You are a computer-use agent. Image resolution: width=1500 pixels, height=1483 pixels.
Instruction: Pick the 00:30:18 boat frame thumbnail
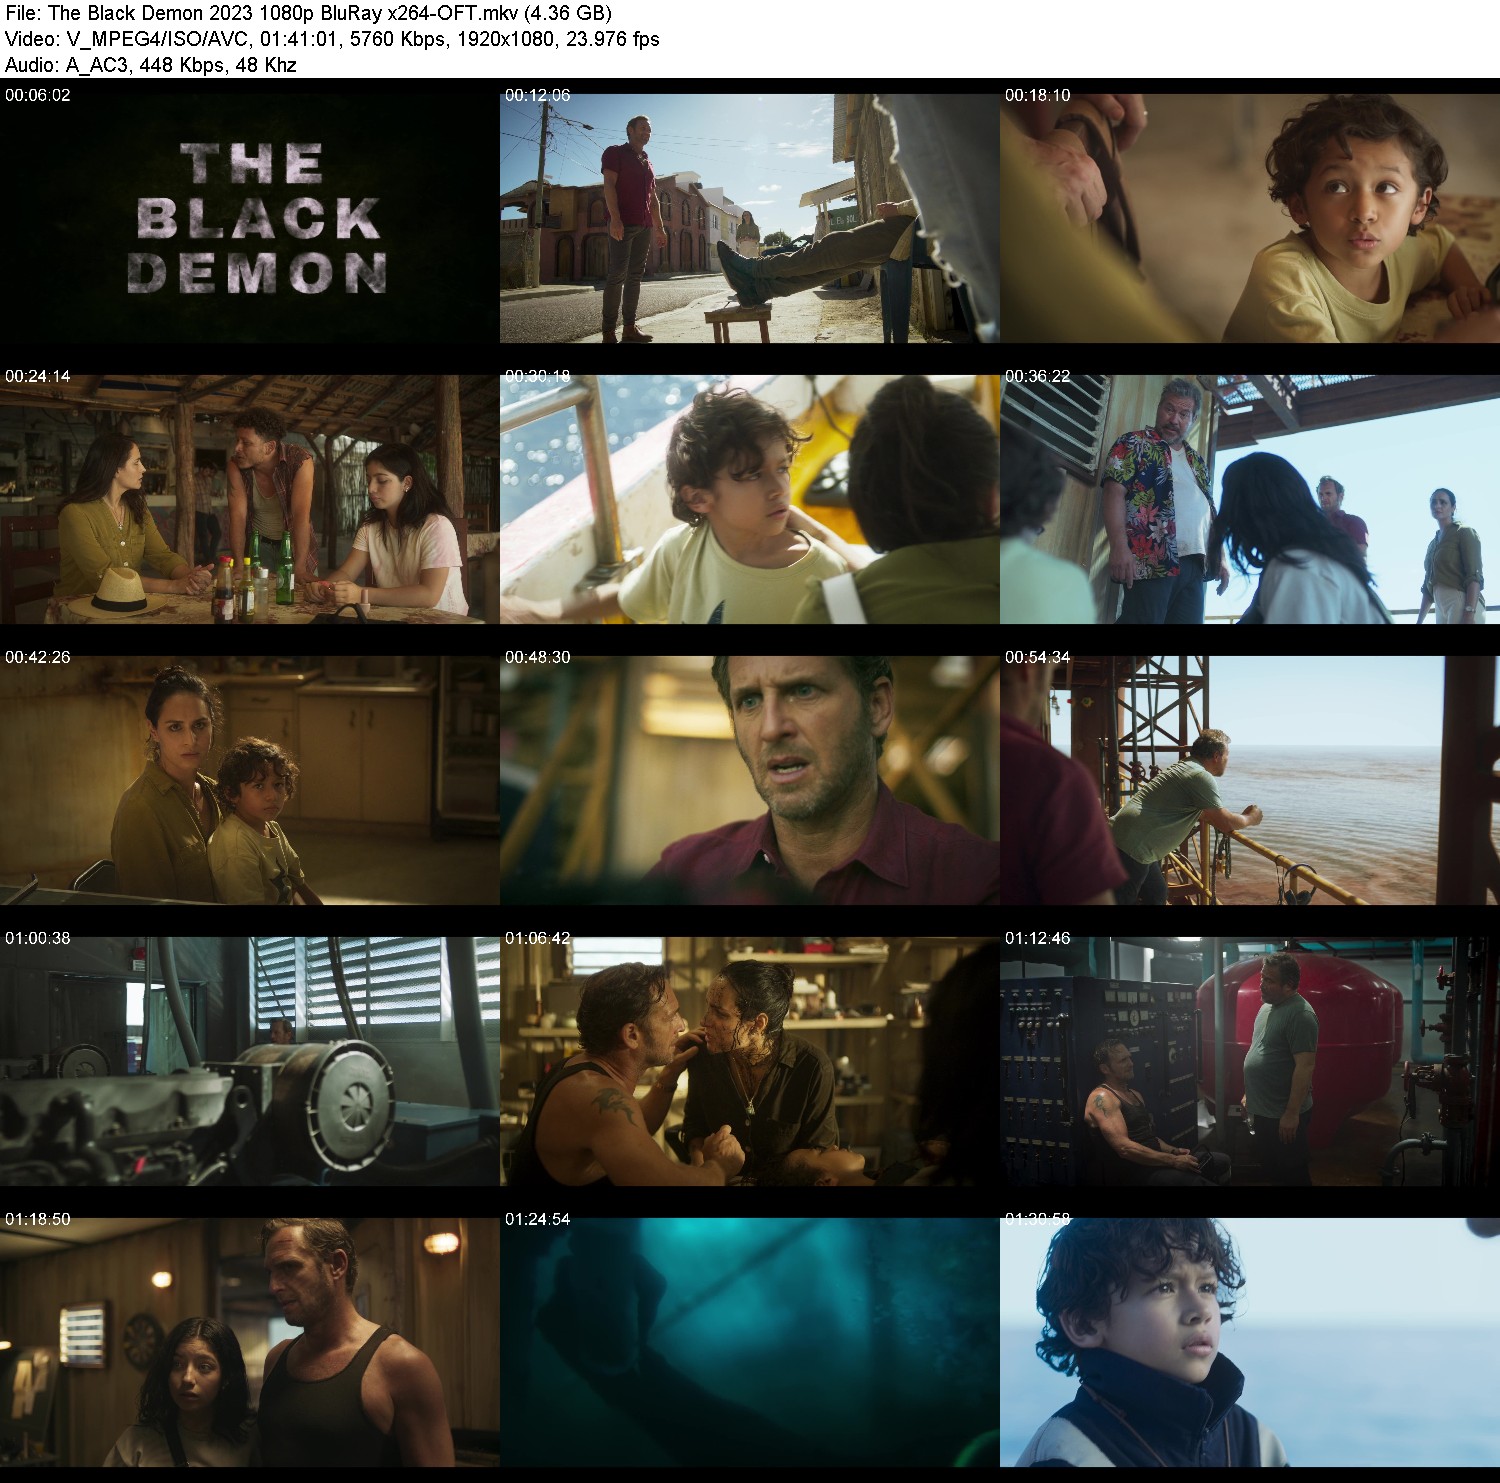point(750,500)
